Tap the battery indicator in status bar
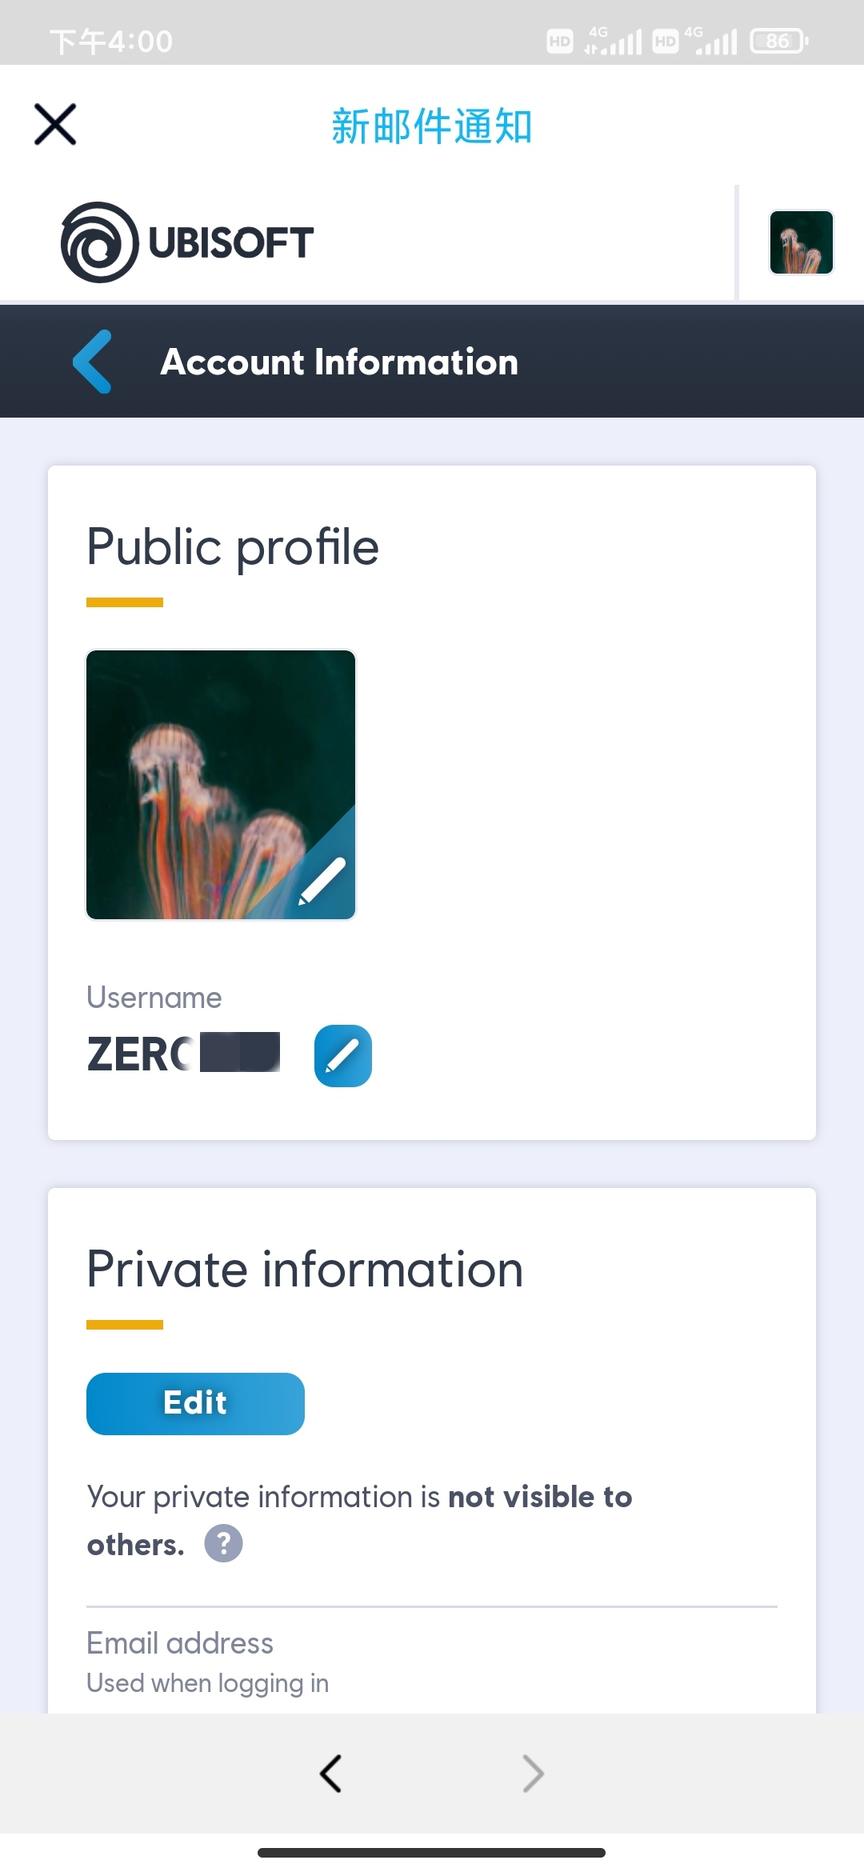Image resolution: width=864 pixels, height=1872 pixels. (779, 41)
